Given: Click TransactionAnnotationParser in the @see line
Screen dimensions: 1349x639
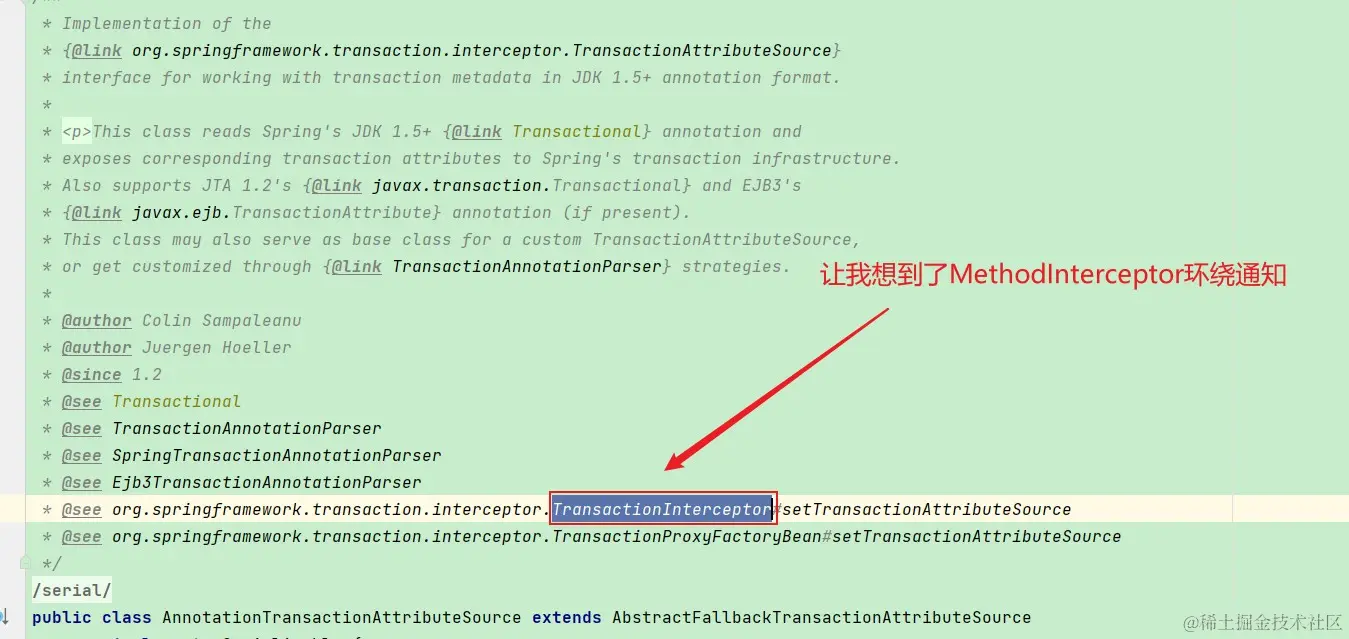Looking at the screenshot, I should click(x=247, y=428).
